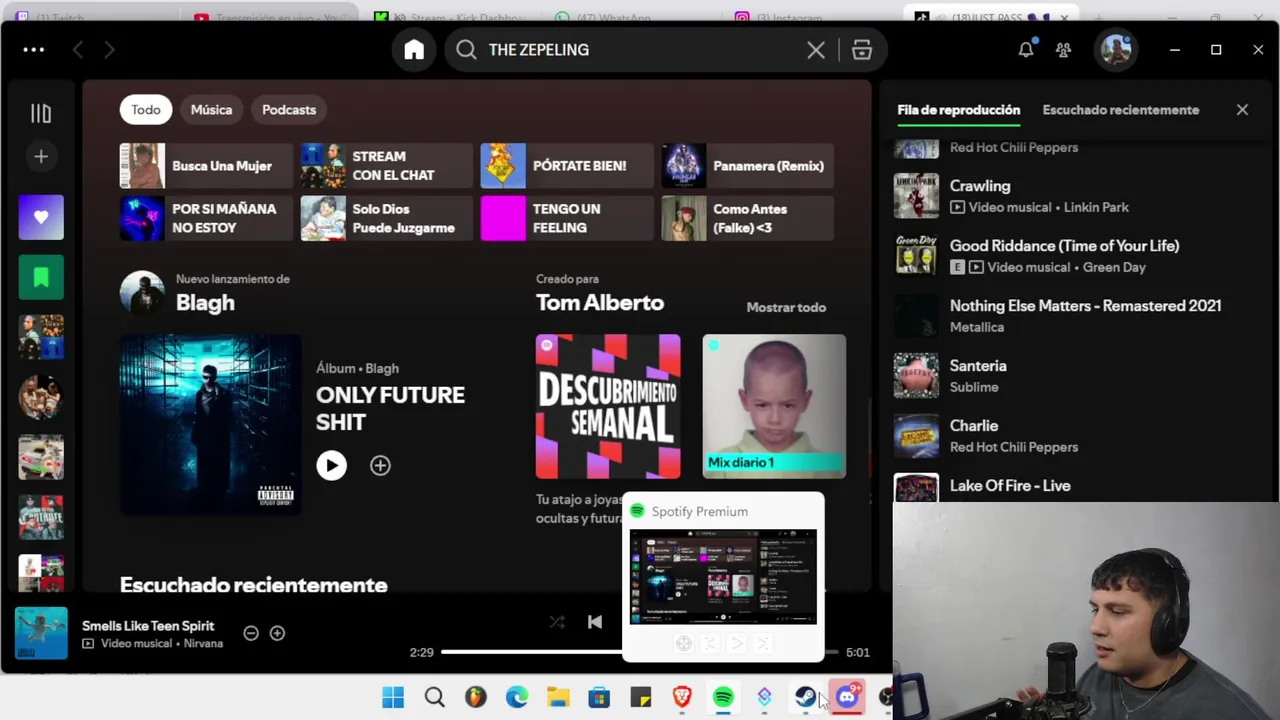Viewport: 1280px width, 720px height.
Task: Open Panamera (Remix) shortcut
Action: click(747, 166)
